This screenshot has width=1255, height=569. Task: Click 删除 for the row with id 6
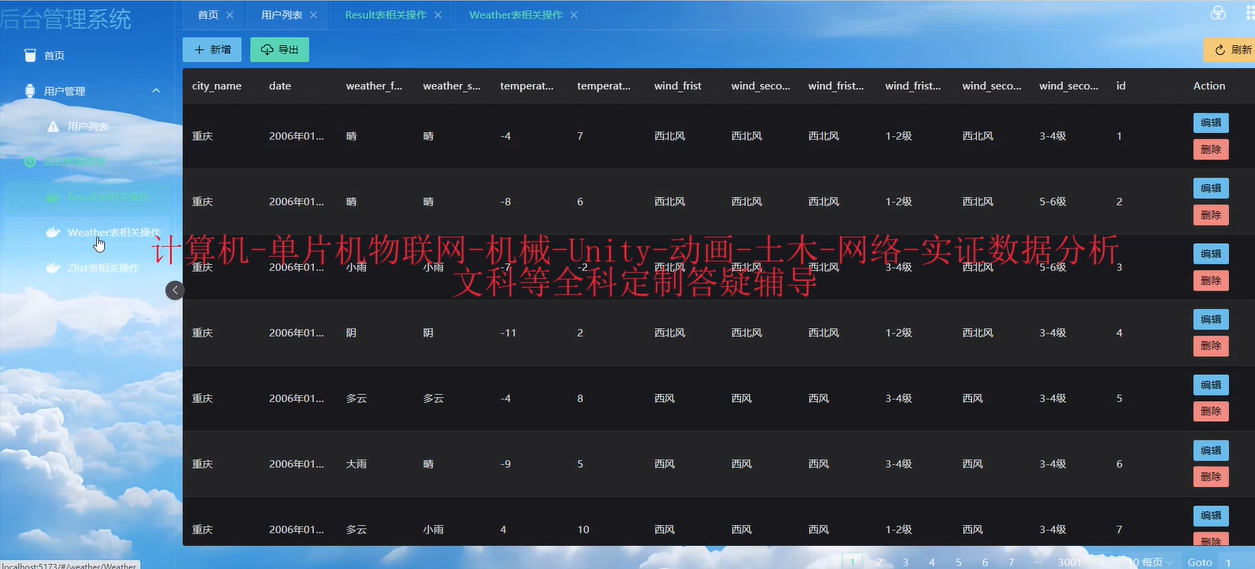1211,477
